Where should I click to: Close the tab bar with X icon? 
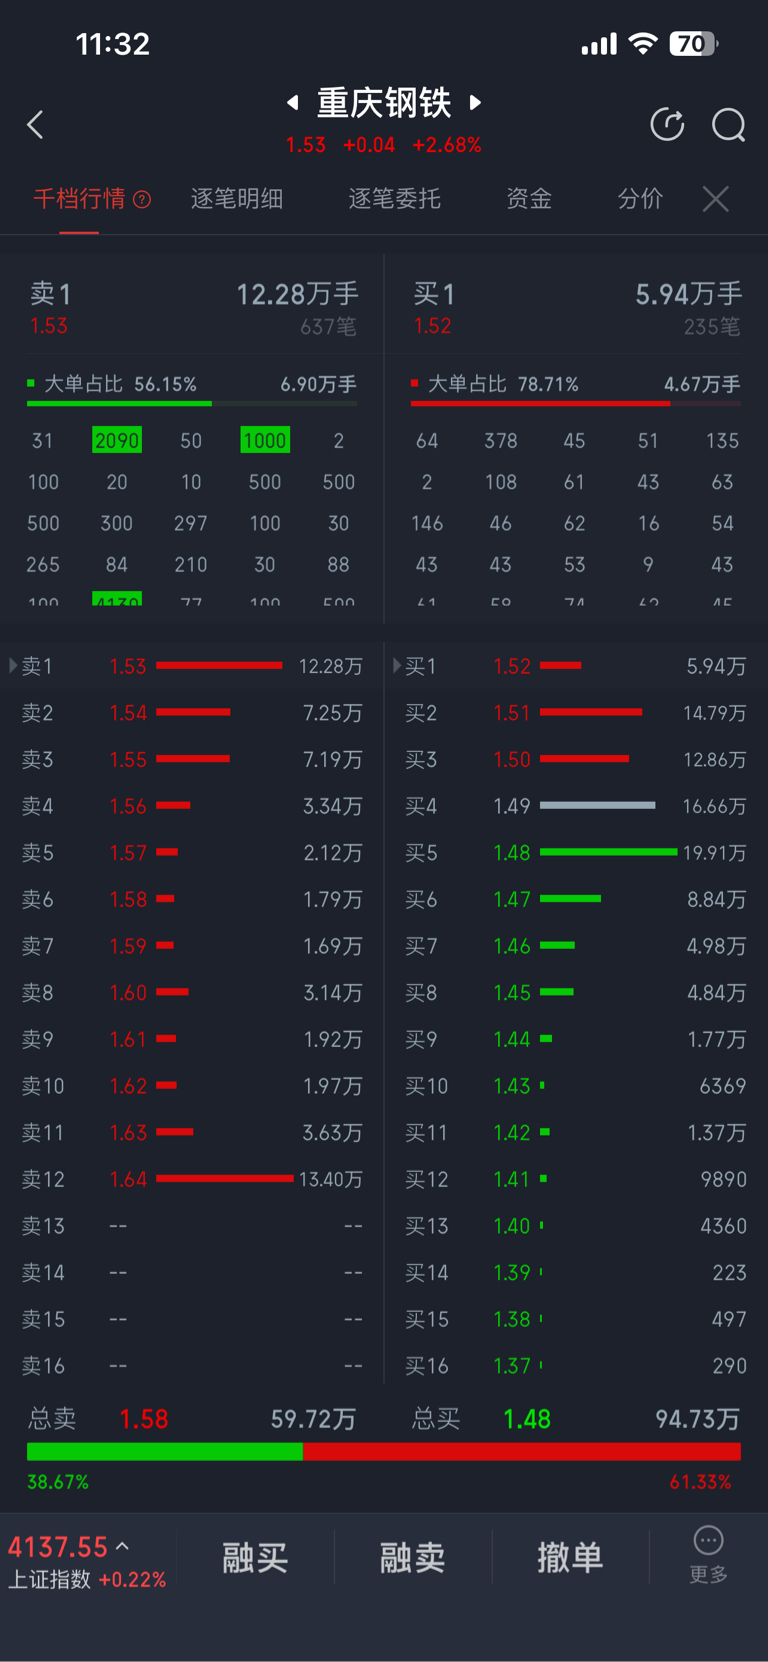tap(715, 199)
